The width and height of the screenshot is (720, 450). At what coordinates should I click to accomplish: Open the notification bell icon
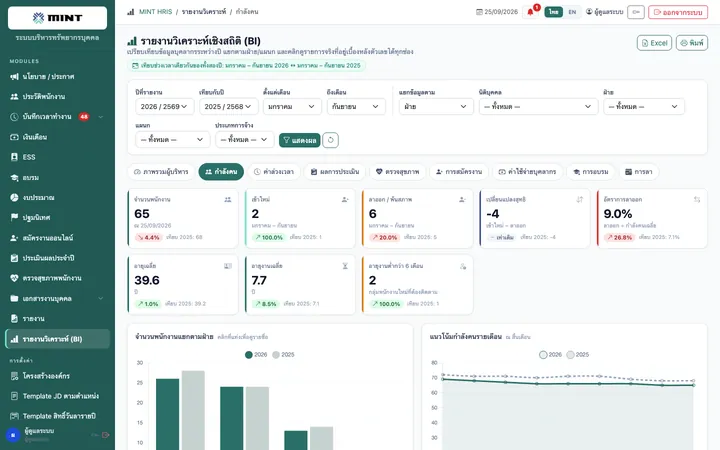(x=530, y=12)
